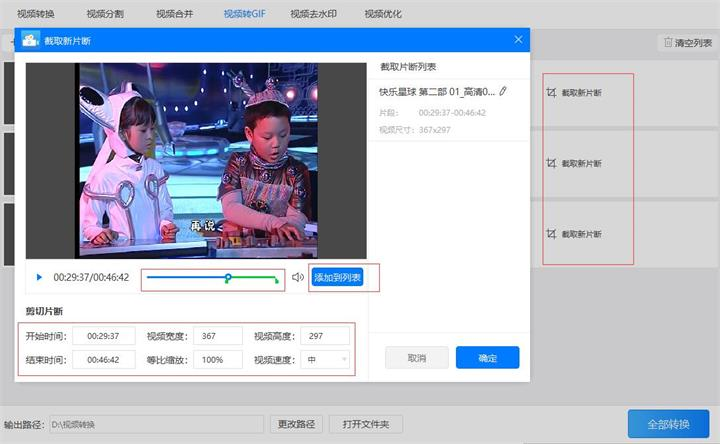
Task: Click the 输出路径 text field
Action: click(x=157, y=424)
